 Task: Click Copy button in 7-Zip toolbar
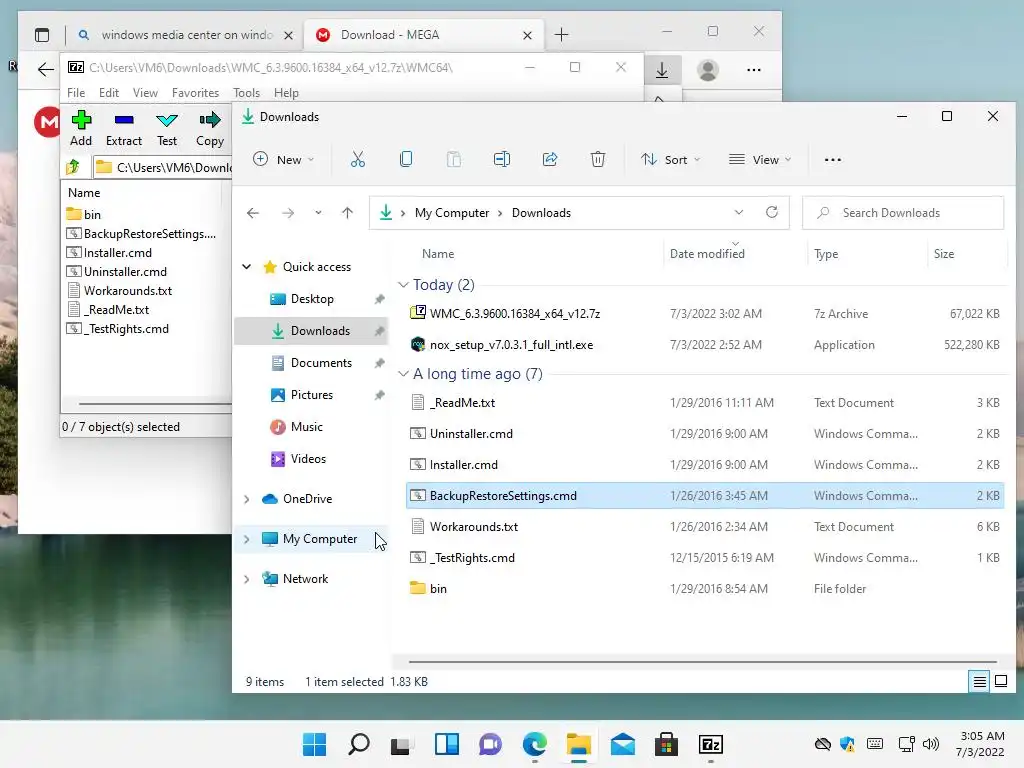[210, 129]
